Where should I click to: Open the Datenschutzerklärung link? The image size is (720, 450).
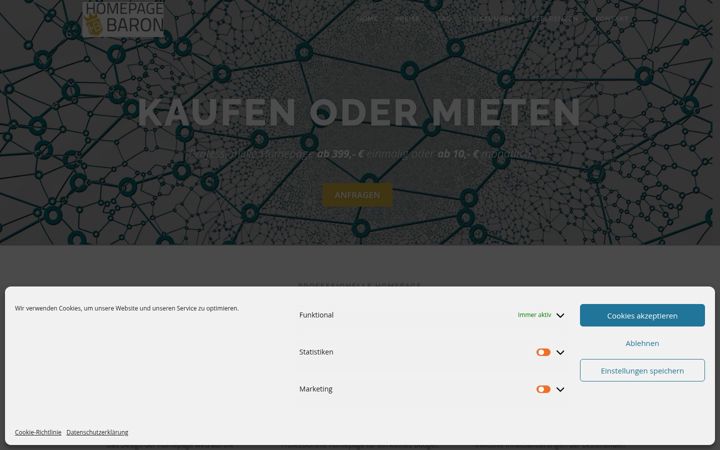97,432
